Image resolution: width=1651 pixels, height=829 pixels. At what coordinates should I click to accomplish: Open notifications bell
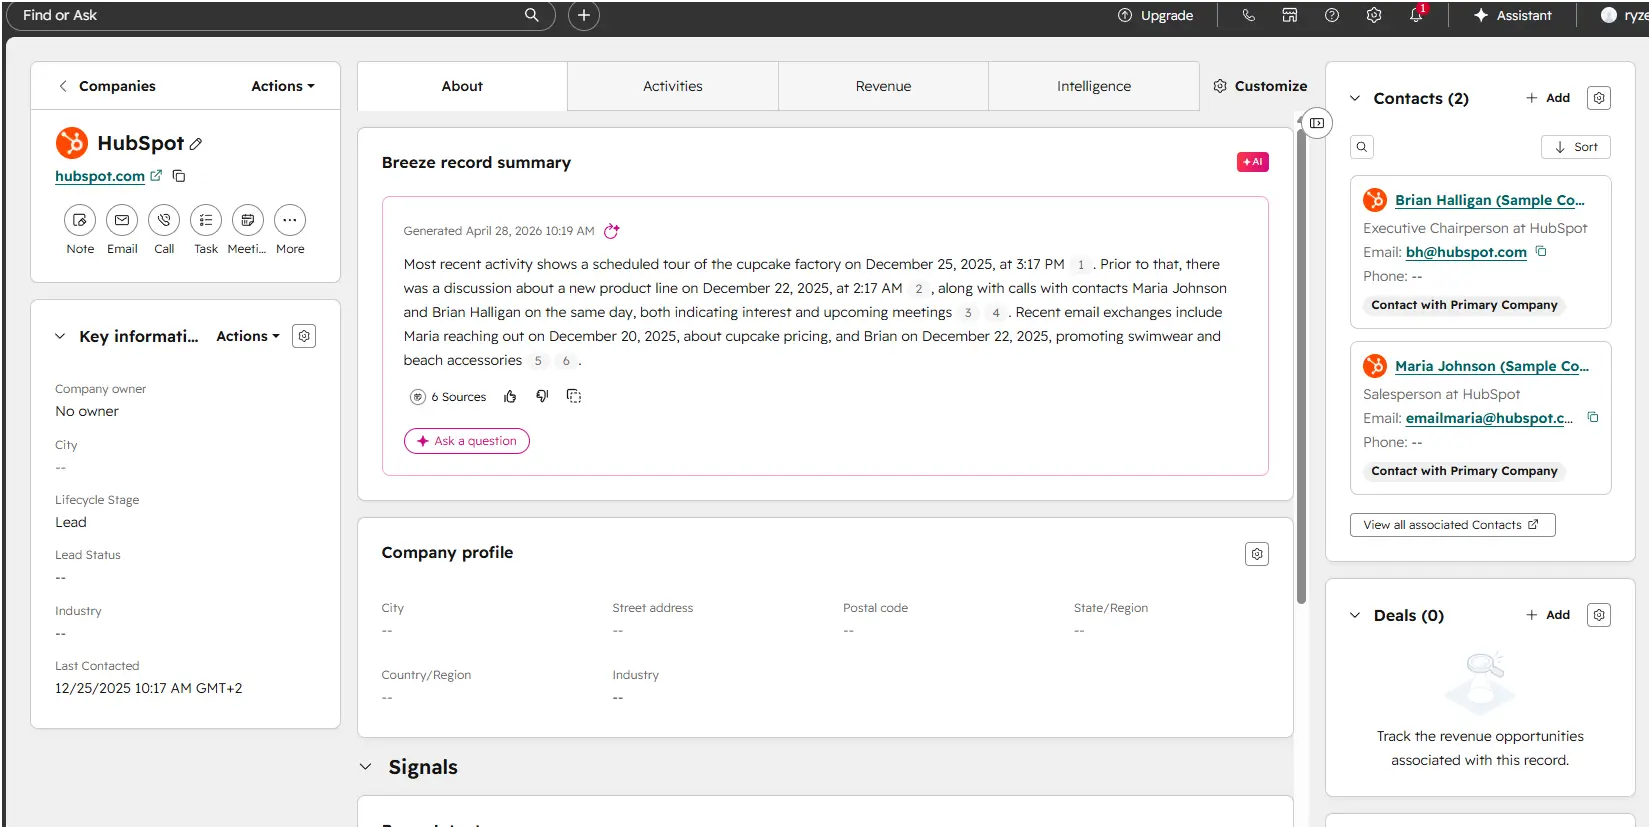click(1416, 15)
